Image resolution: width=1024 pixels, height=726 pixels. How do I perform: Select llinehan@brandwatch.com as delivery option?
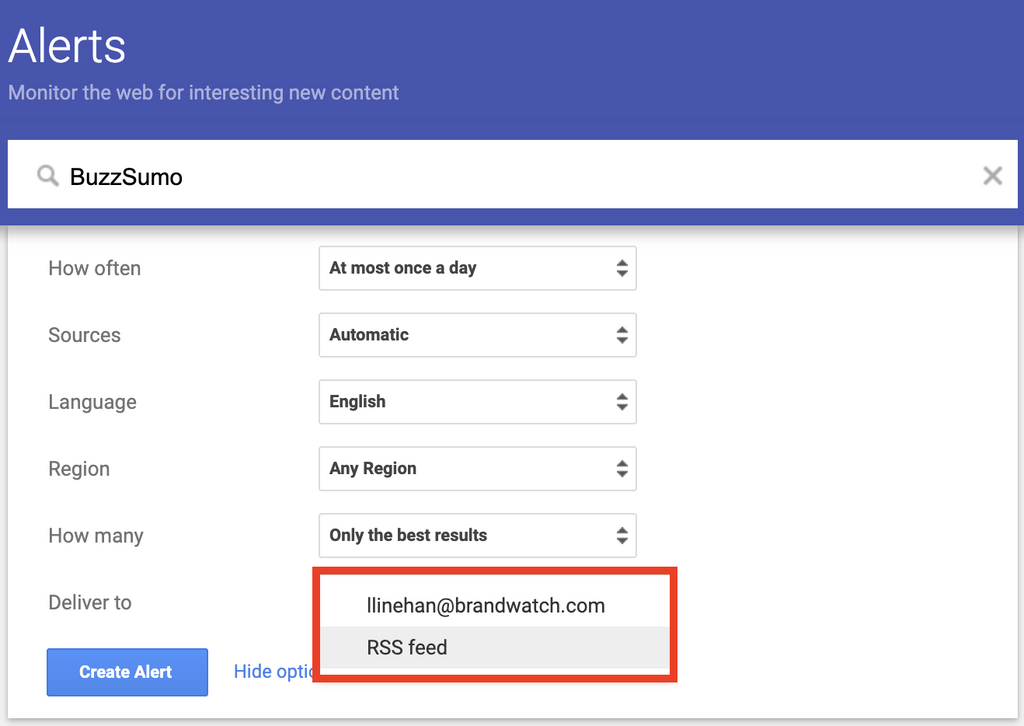click(486, 606)
